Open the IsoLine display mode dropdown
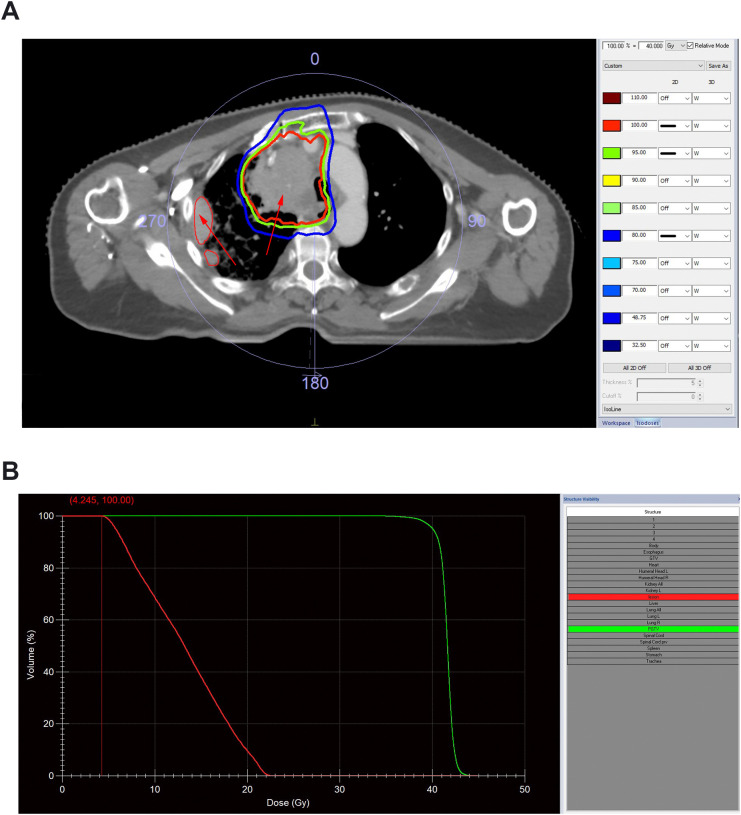 point(667,409)
